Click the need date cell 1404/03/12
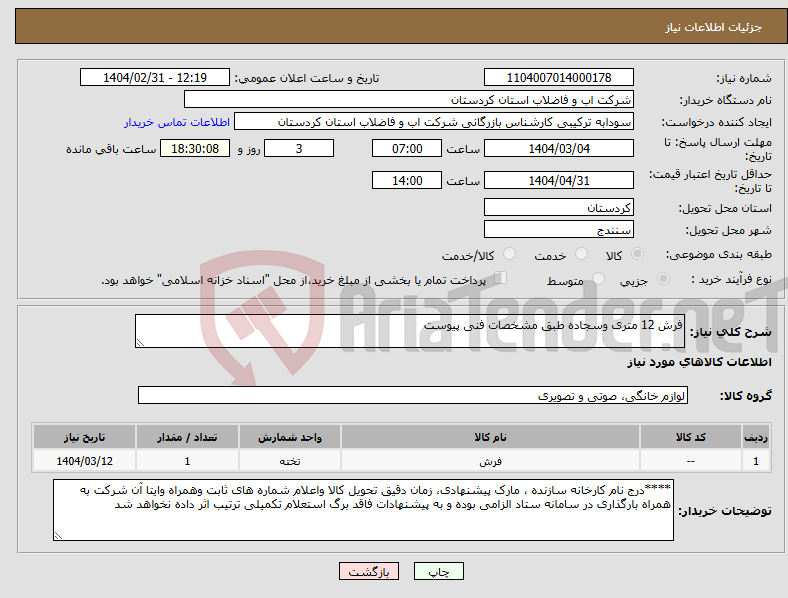 pos(84,461)
